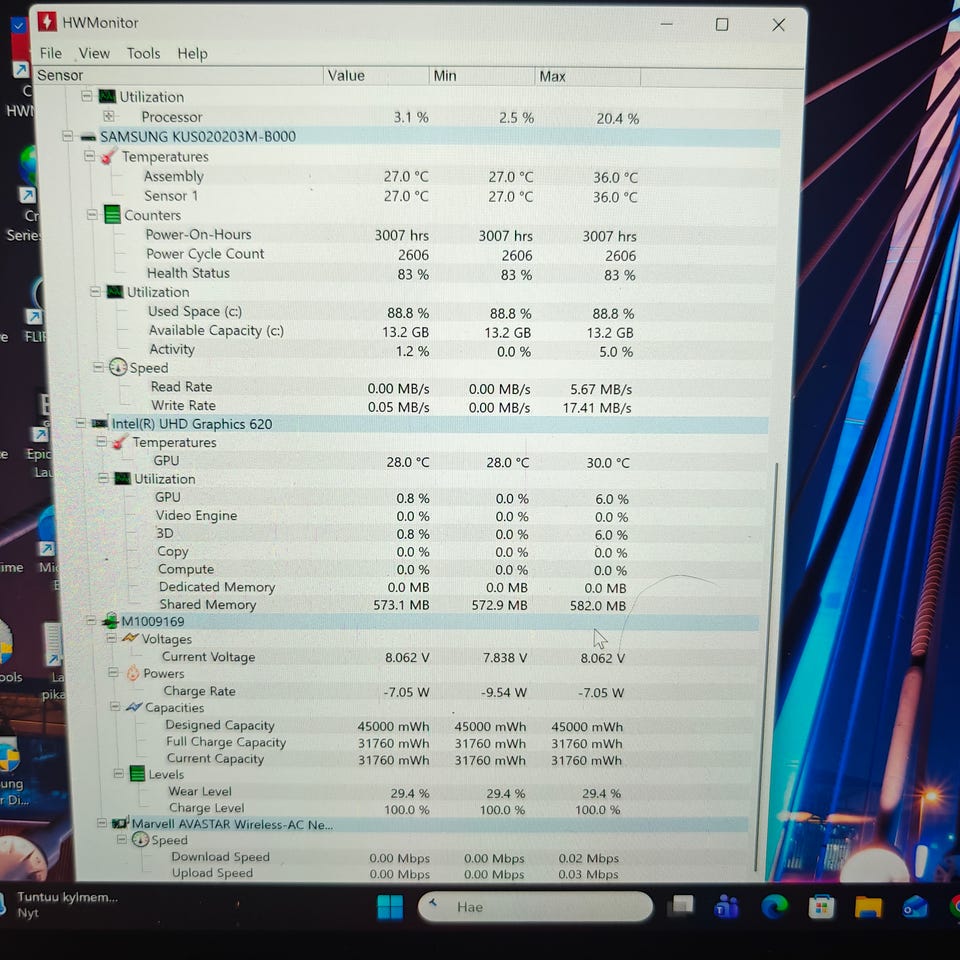This screenshot has height=960, width=960.
Task: Click the Utilization graph icon under Intel Graphics
Action: click(x=123, y=478)
